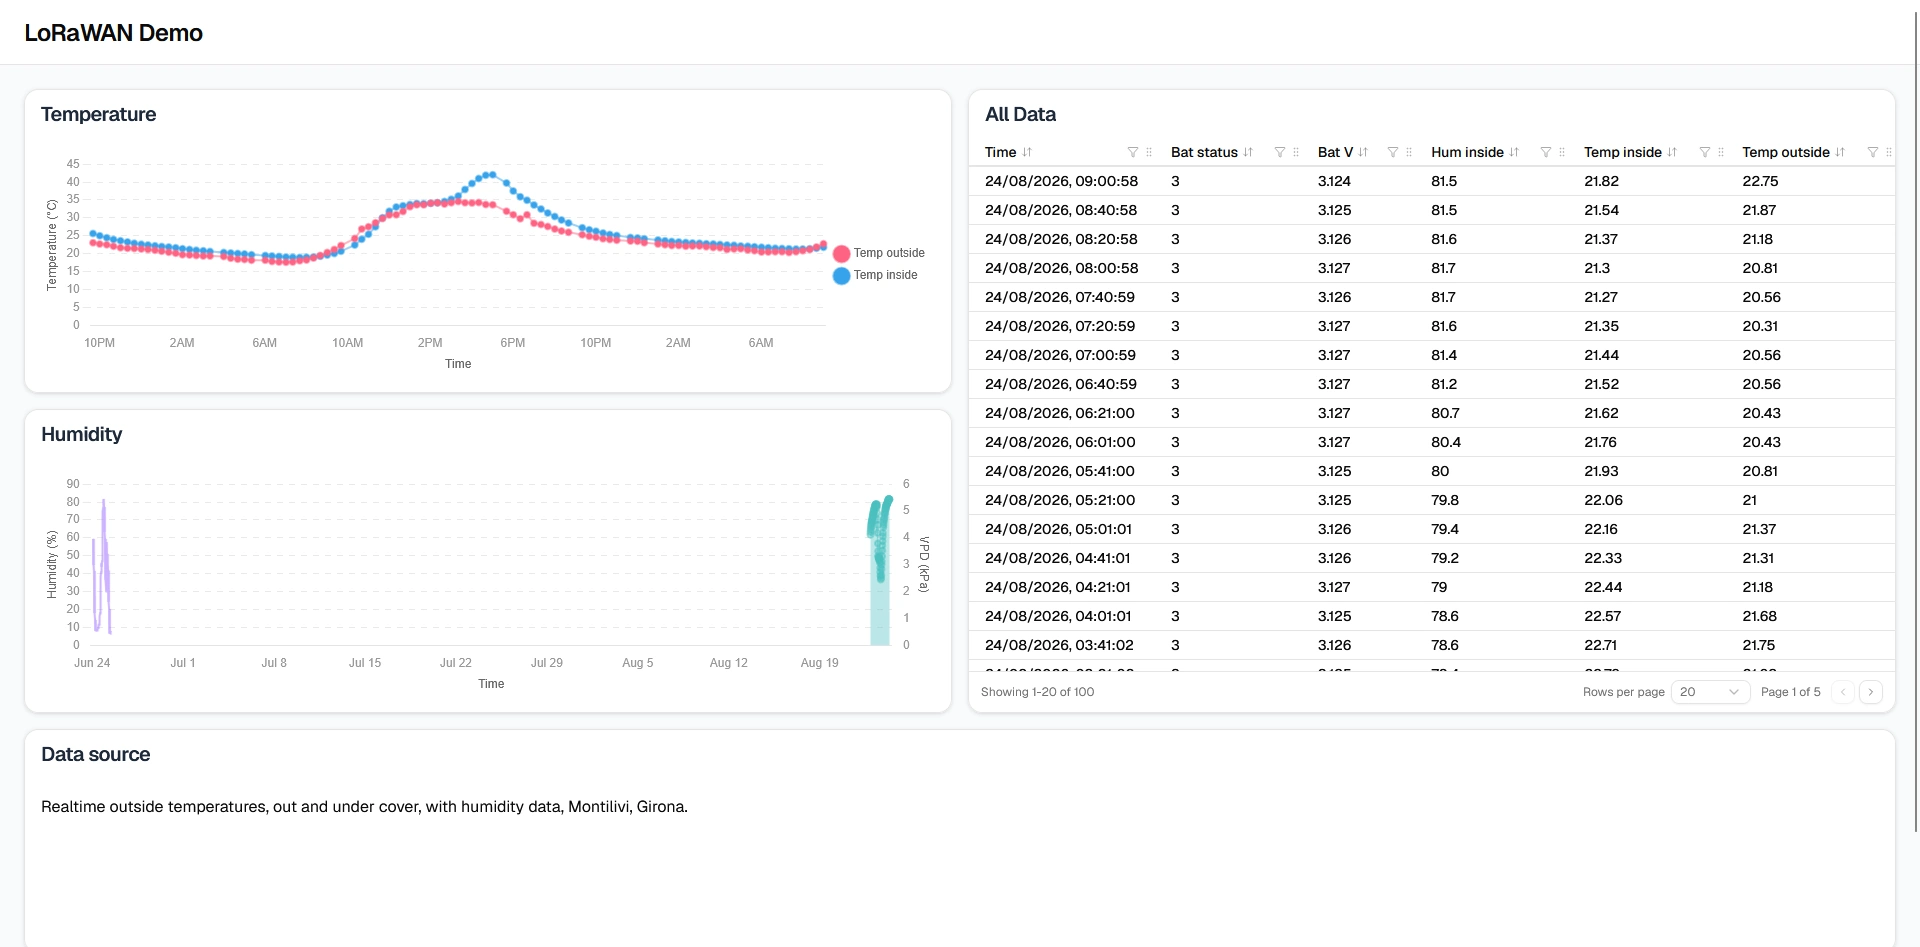Open filter for Hum inside column

(x=1546, y=152)
